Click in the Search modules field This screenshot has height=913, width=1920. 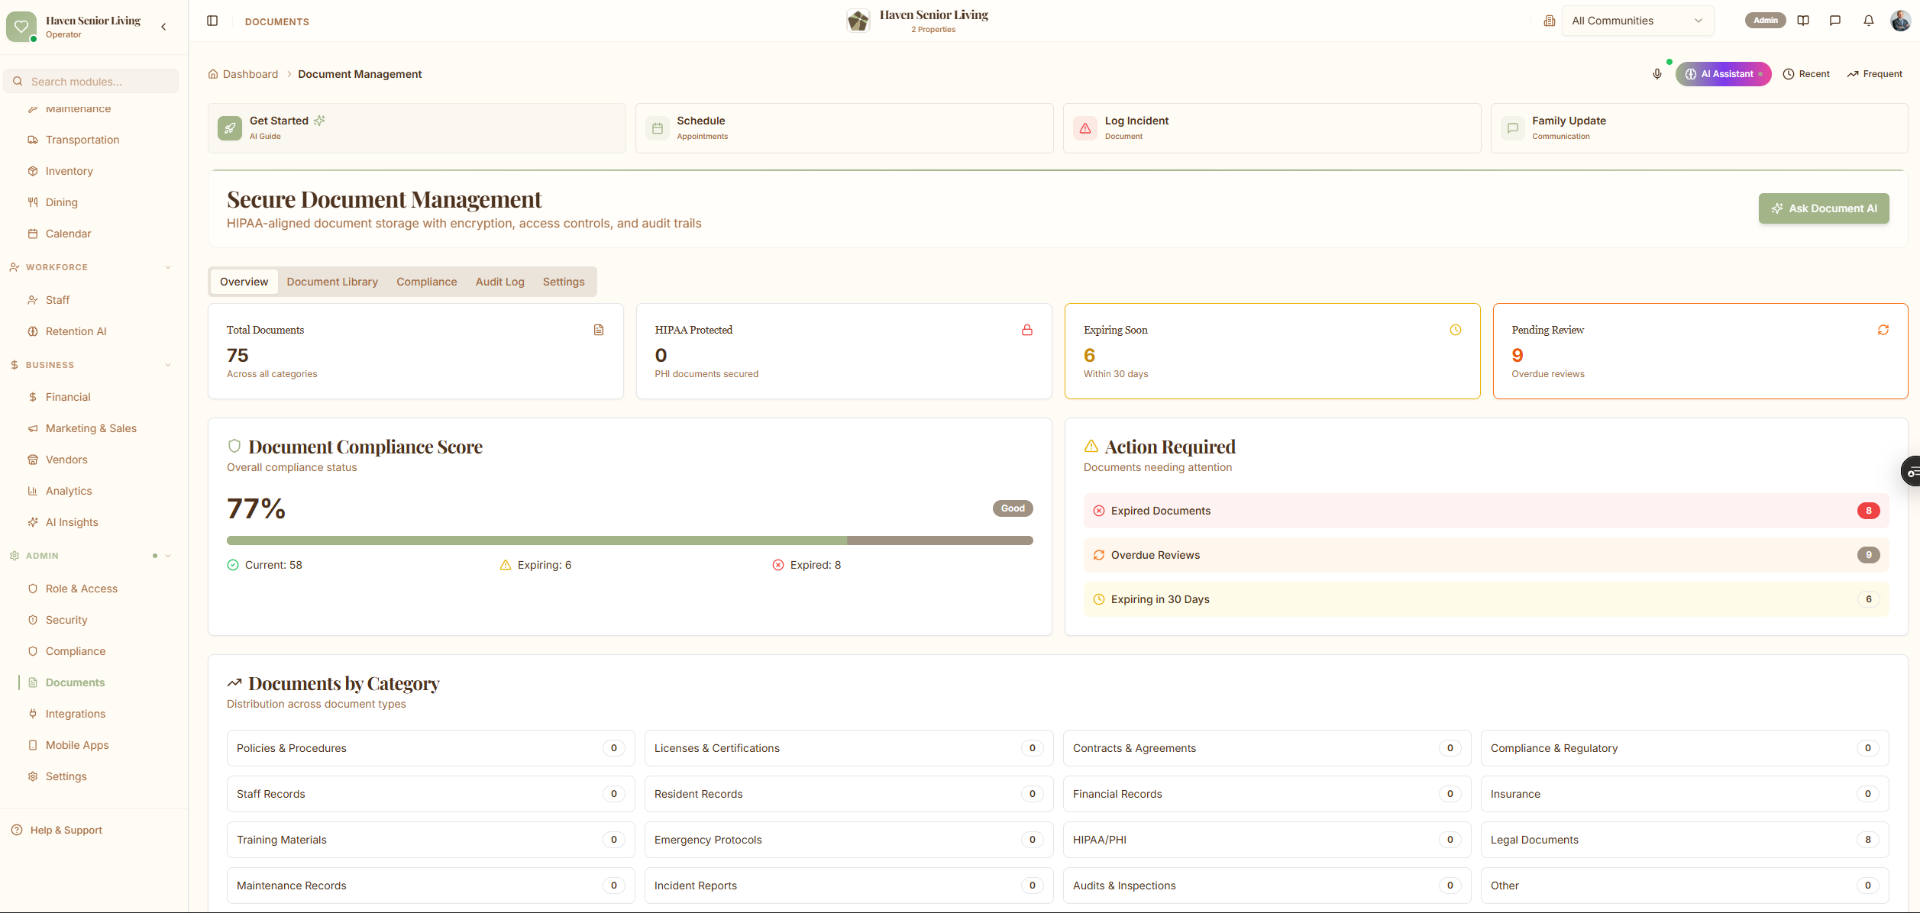coord(92,81)
